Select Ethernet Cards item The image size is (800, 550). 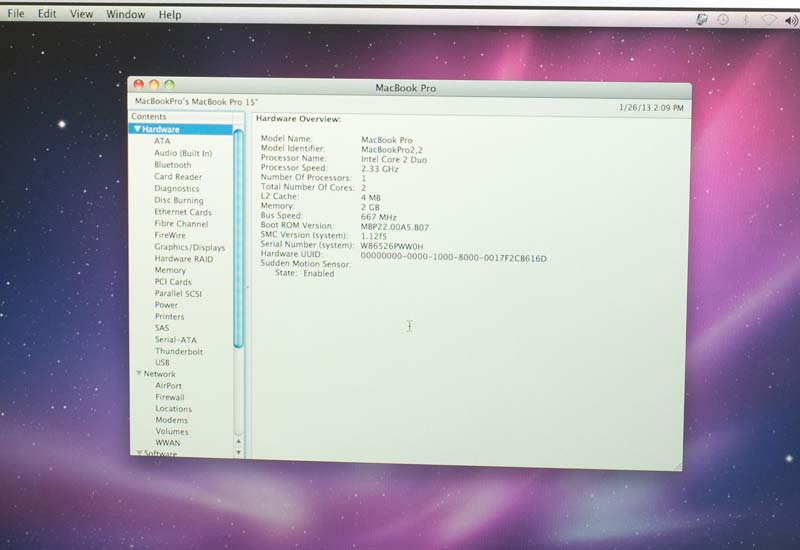pos(183,212)
